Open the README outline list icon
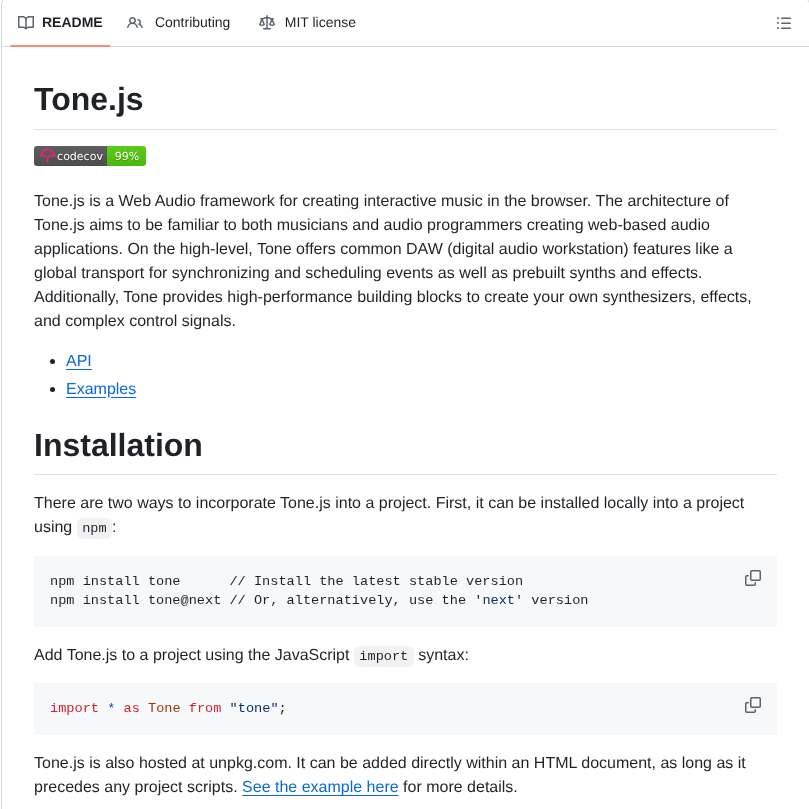The width and height of the screenshot is (809, 809). 784,22
